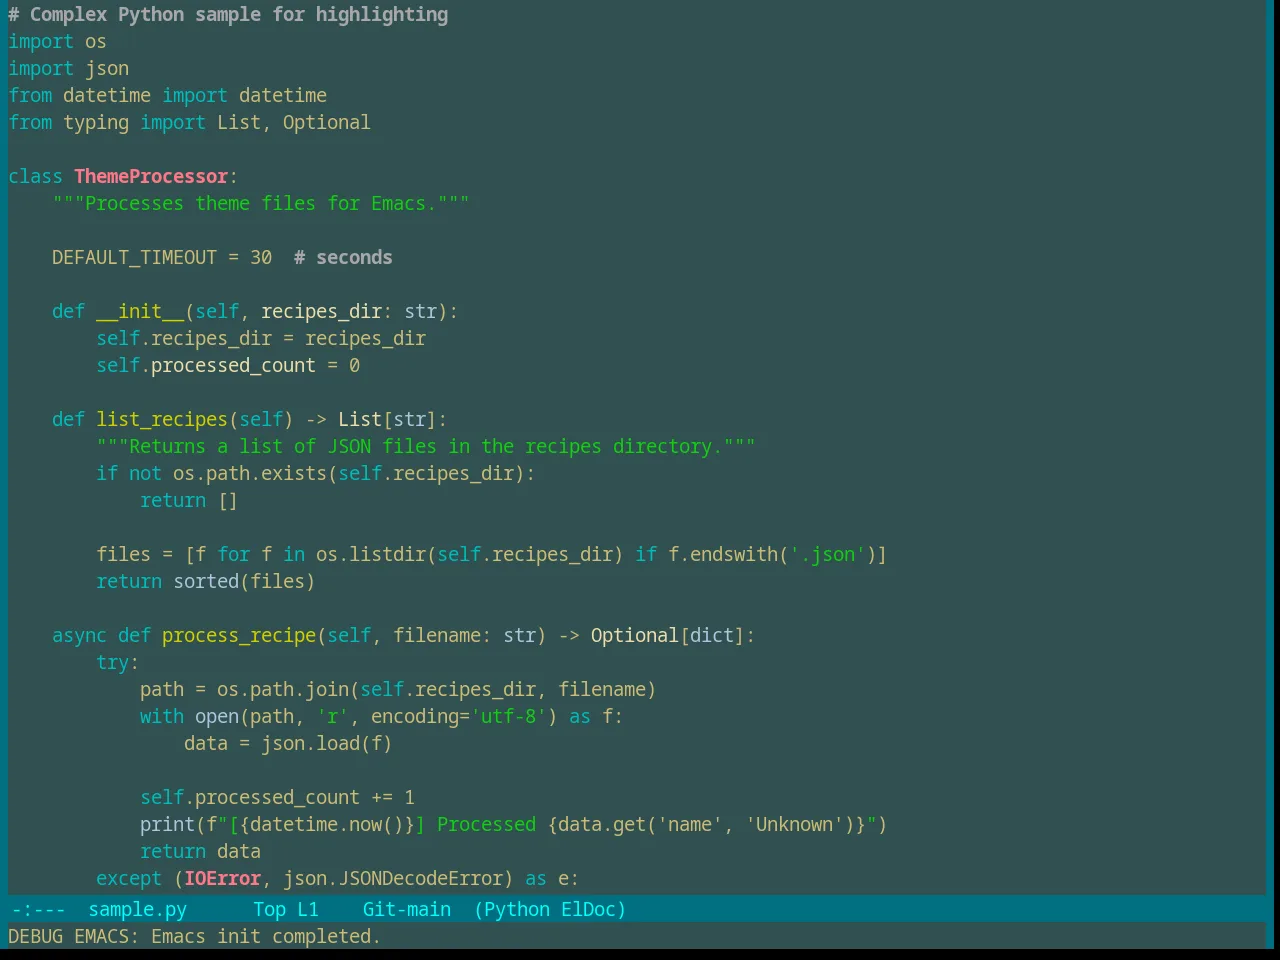The height and width of the screenshot is (960, 1280).
Task: Click the 'try:' keyword line
Action: [x=117, y=662]
